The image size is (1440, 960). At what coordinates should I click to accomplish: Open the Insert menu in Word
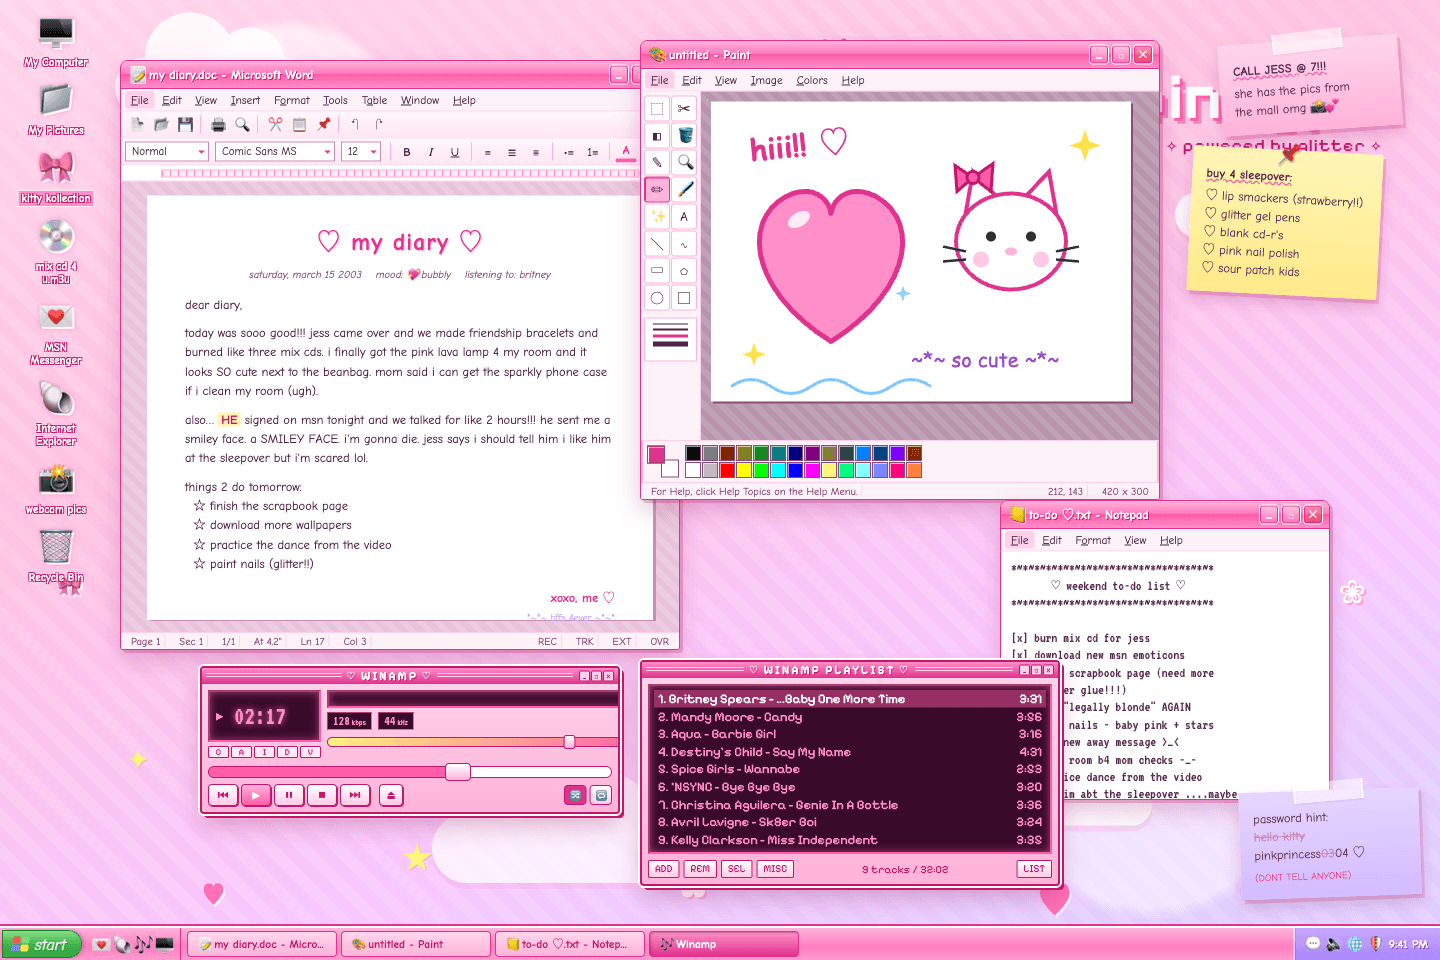[245, 100]
